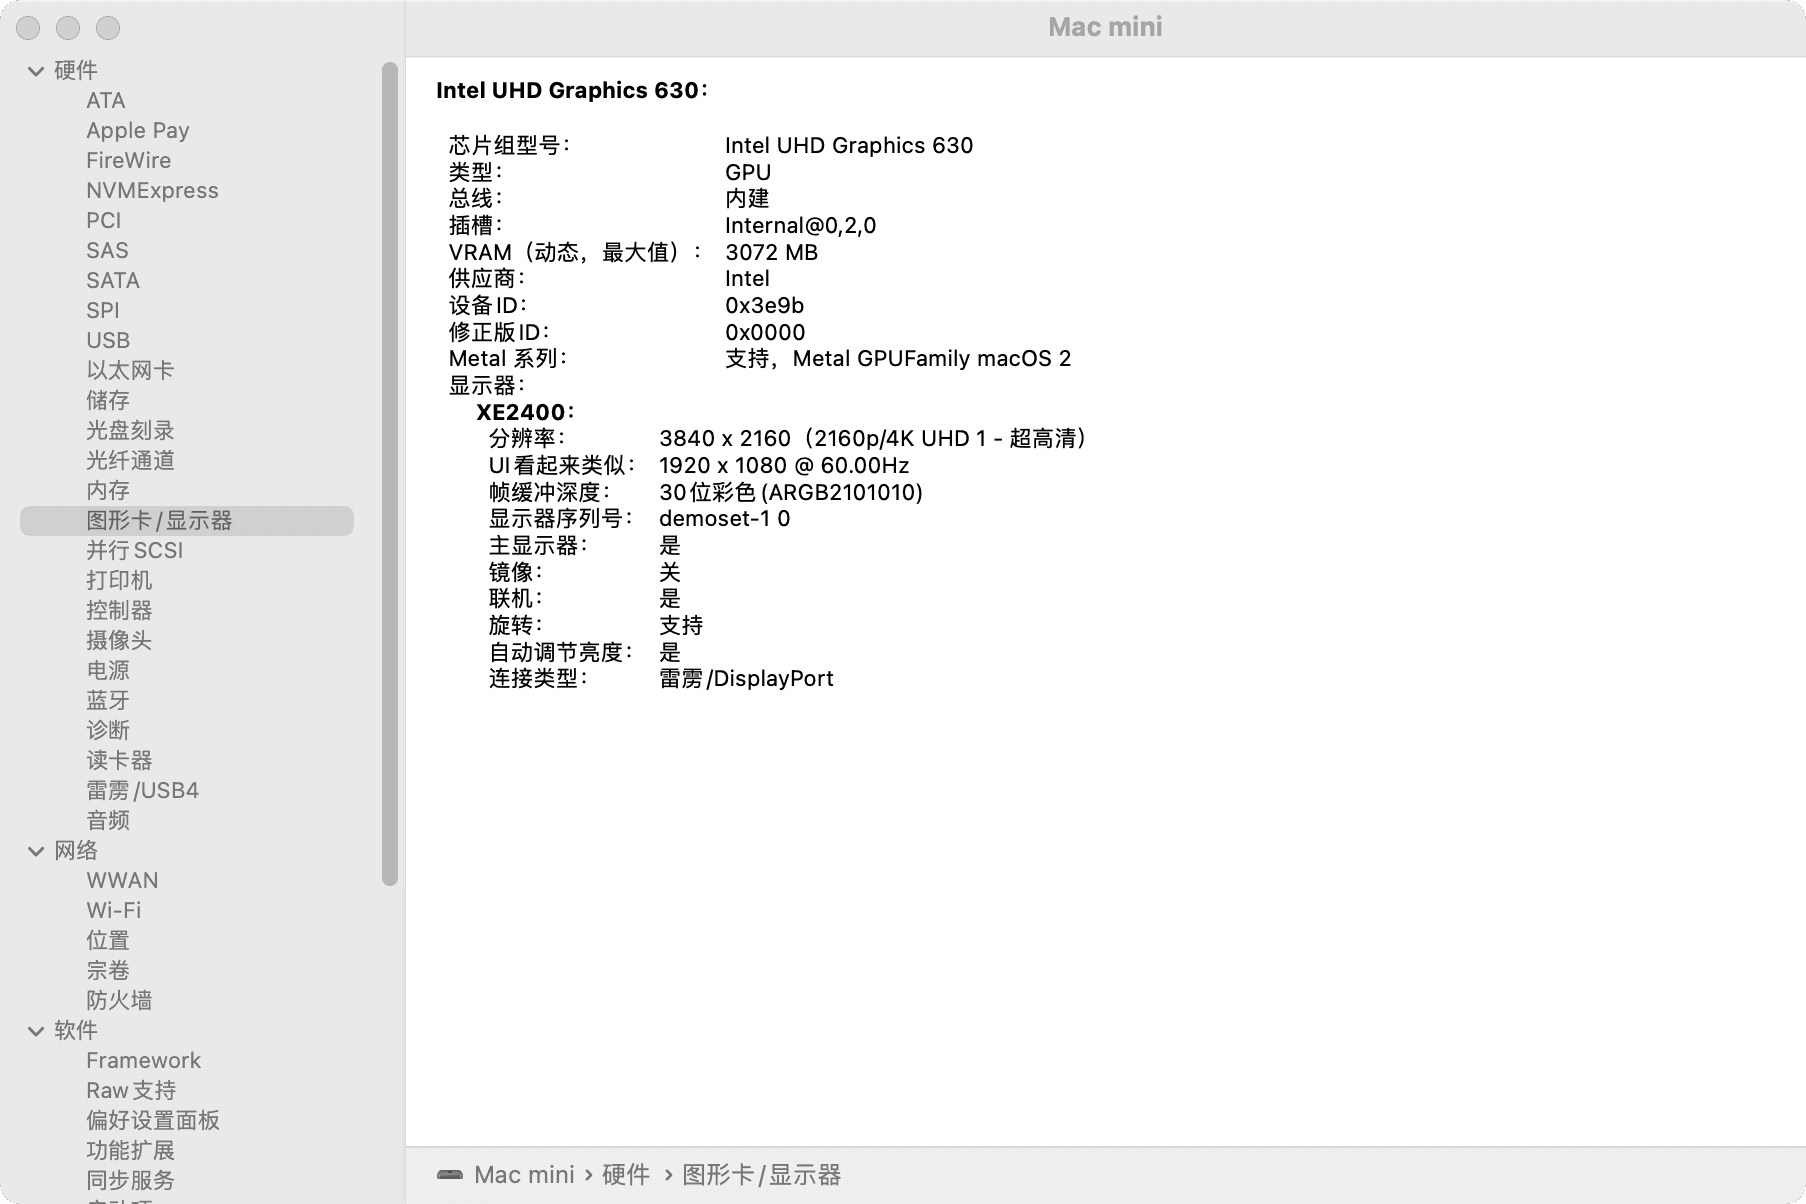Screen dimensions: 1806x1204
Task: Select 位置 under 网络
Action: tap(108, 941)
